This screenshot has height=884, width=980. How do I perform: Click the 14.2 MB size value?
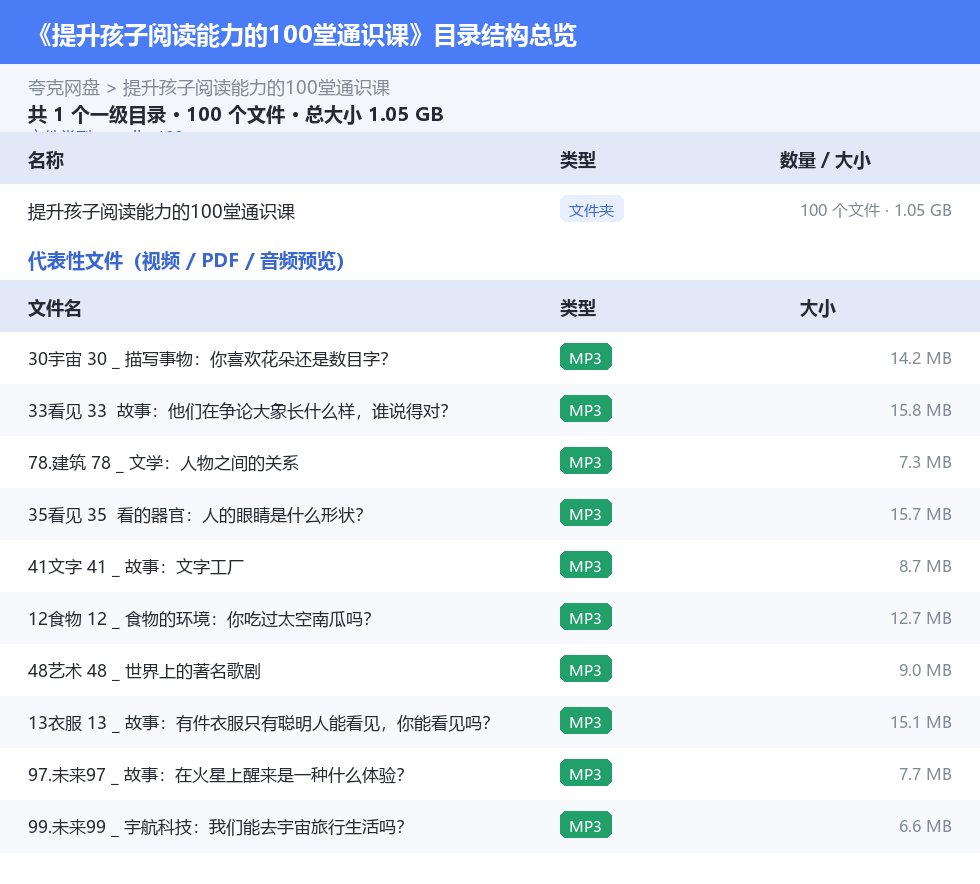pyautogui.click(x=921, y=358)
